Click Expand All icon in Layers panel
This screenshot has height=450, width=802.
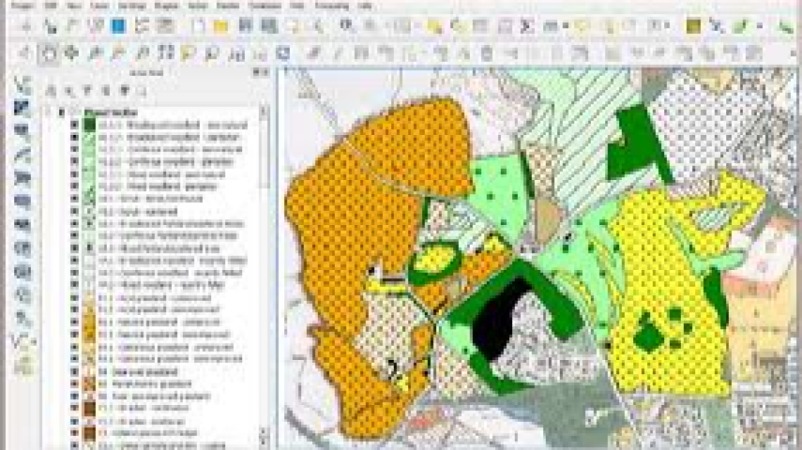coord(106,92)
